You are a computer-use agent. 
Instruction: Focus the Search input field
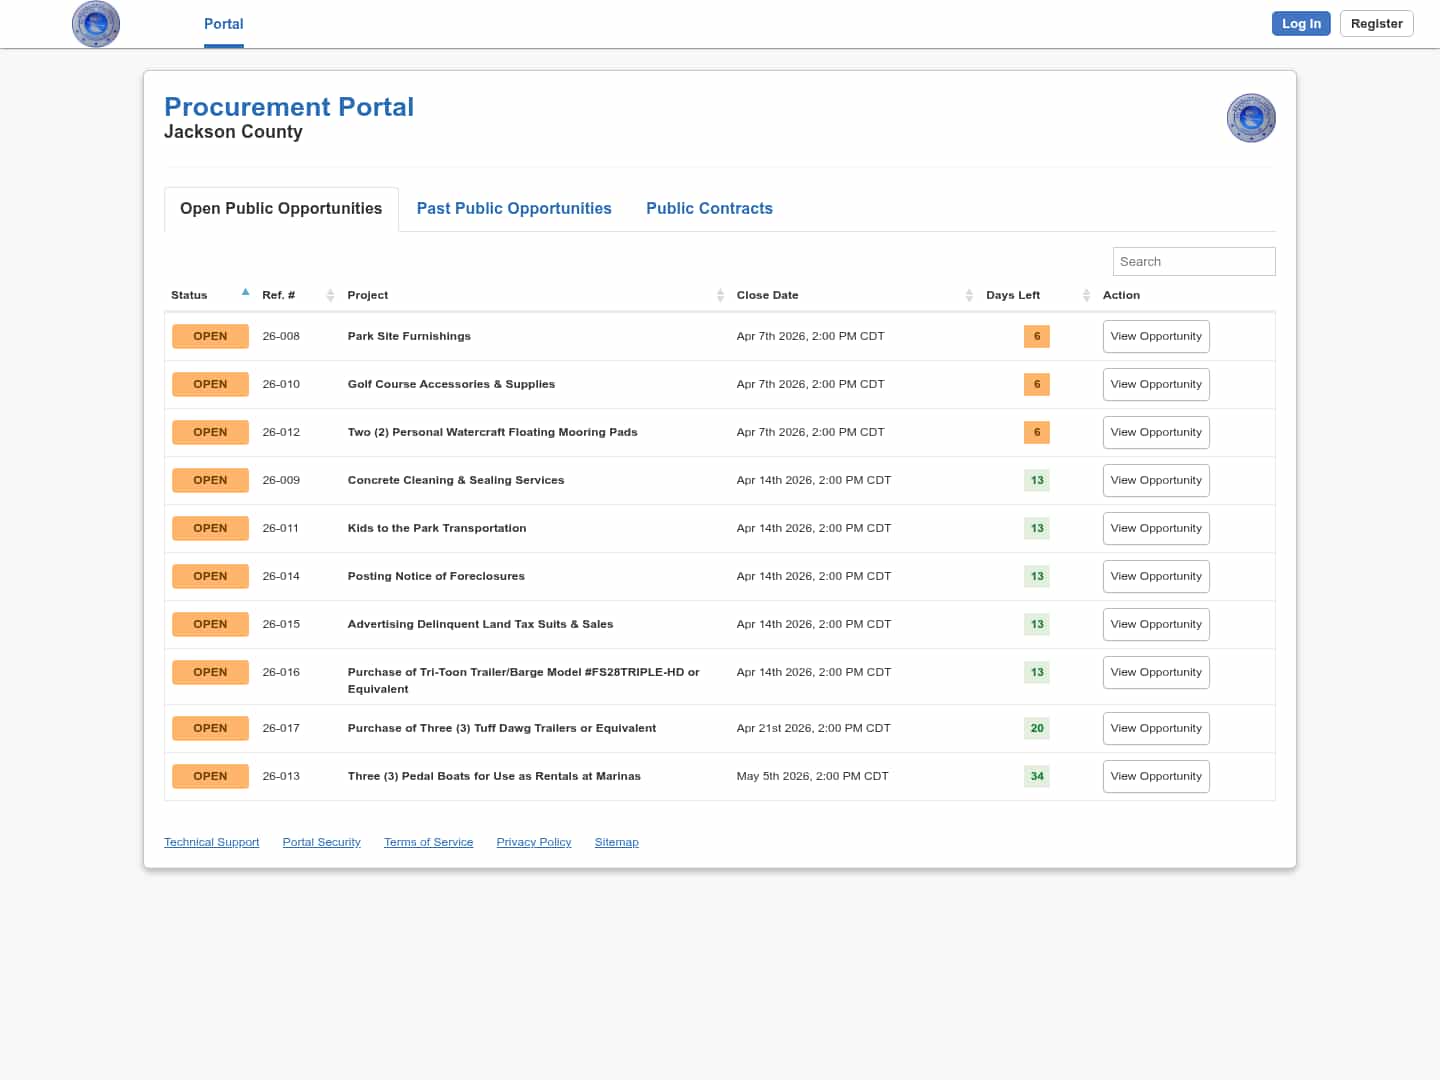tap(1193, 261)
